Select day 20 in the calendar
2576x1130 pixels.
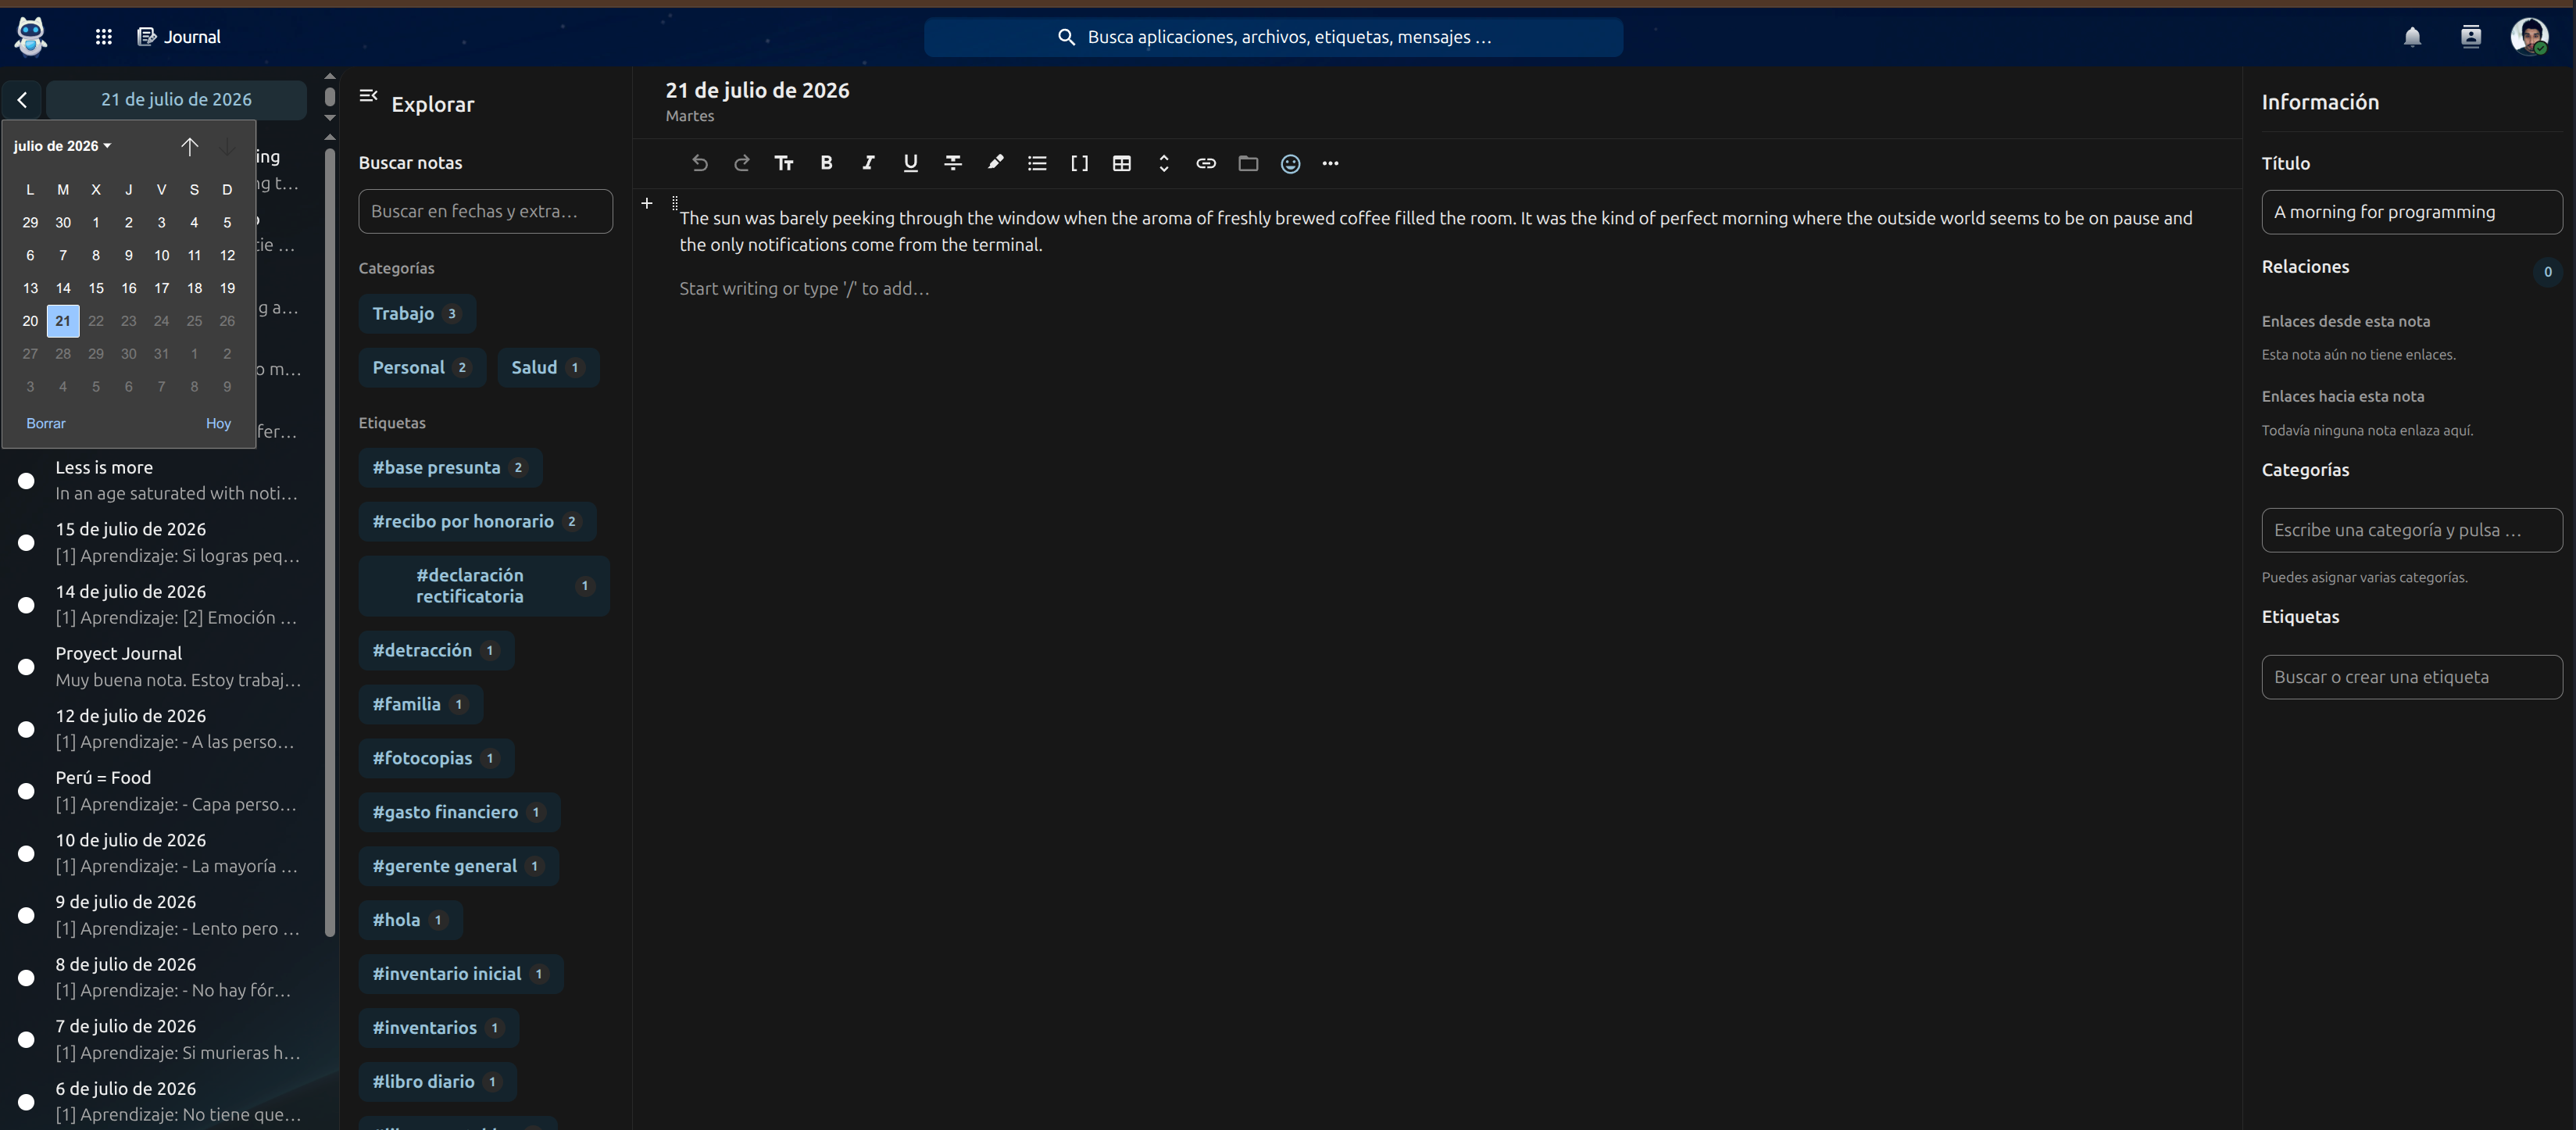30,321
